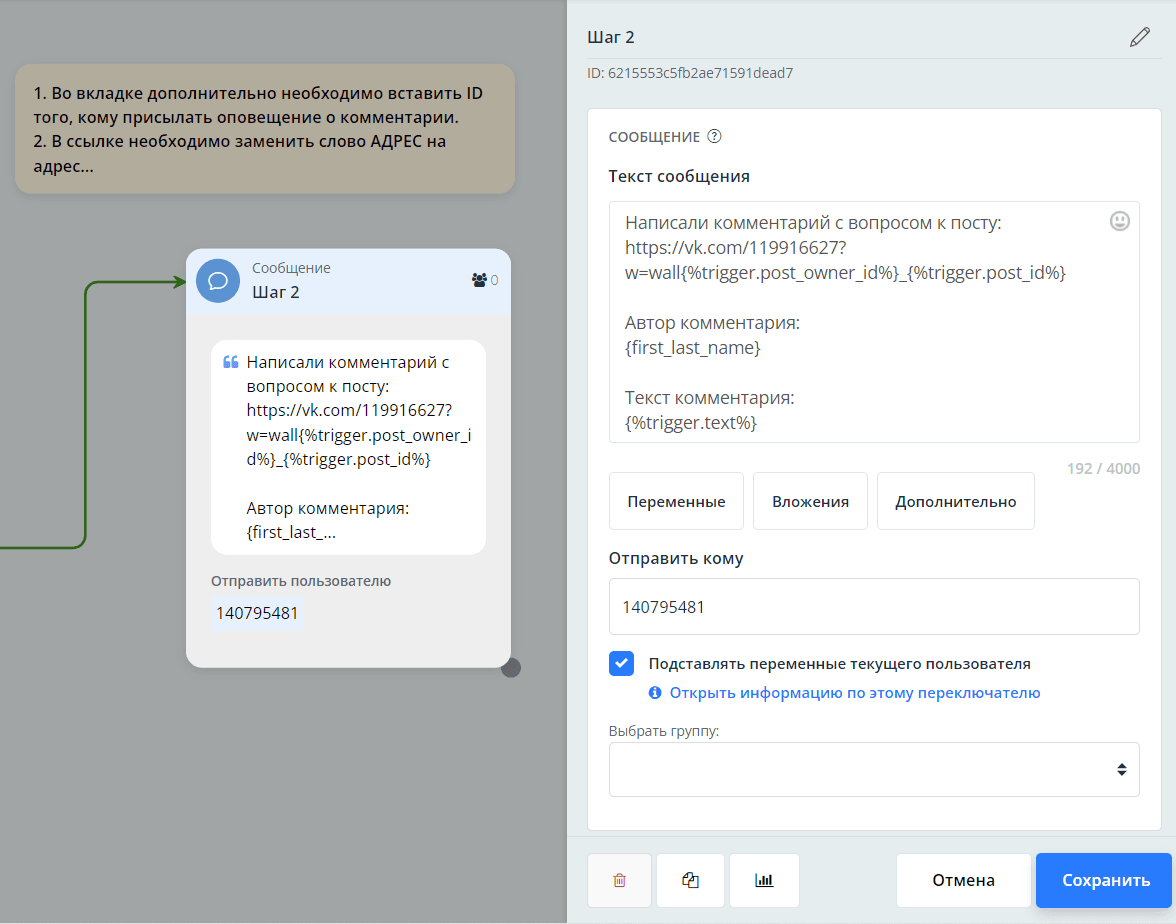Click the Отмена button

click(x=963, y=880)
